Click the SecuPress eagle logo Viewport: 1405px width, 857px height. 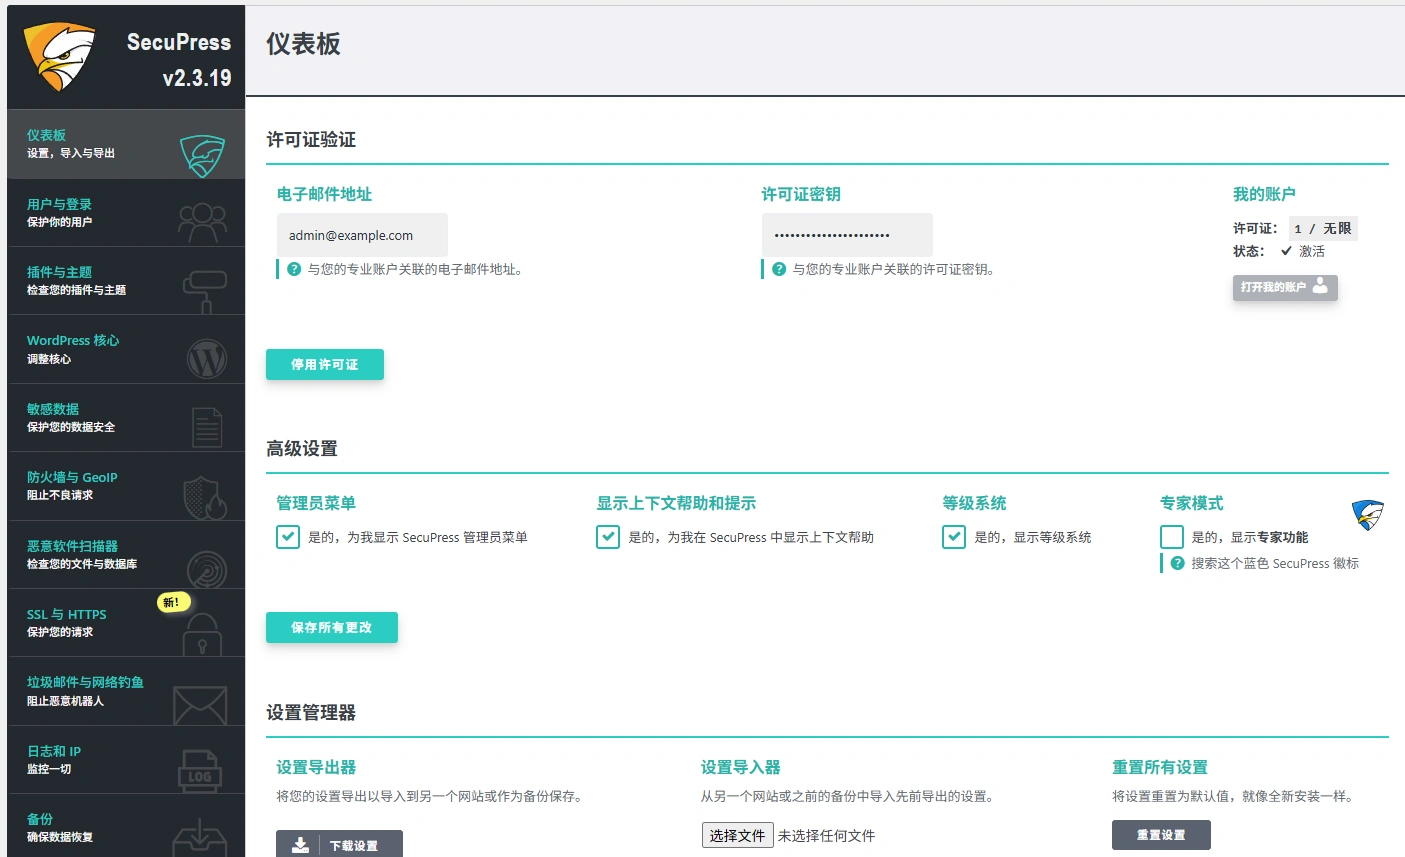pos(57,55)
